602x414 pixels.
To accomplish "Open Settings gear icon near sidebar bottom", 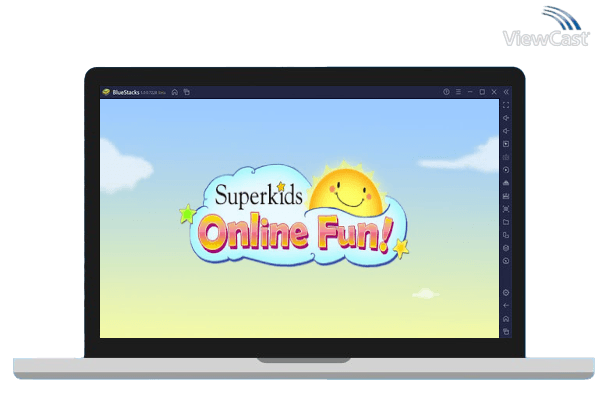I will [x=506, y=293].
